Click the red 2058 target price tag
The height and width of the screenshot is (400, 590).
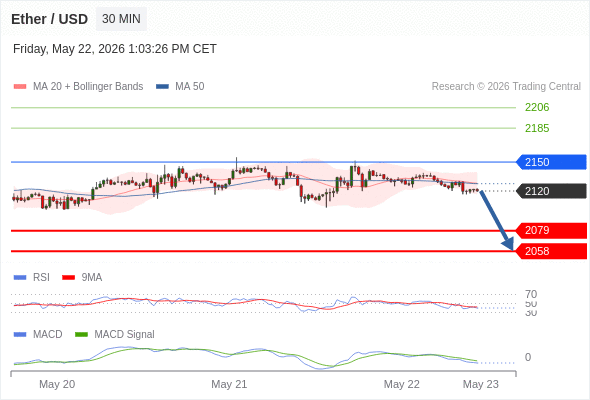tap(551, 251)
